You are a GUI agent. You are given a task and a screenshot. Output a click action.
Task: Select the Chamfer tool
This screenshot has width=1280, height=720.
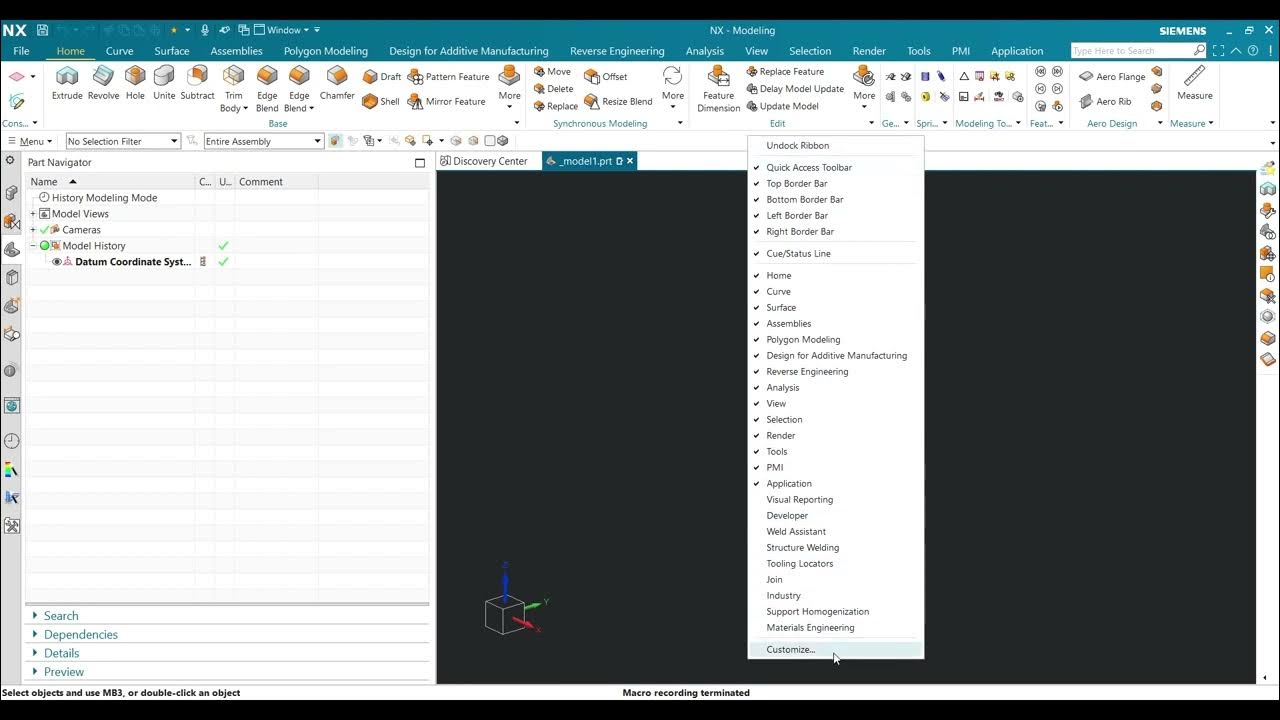337,83
